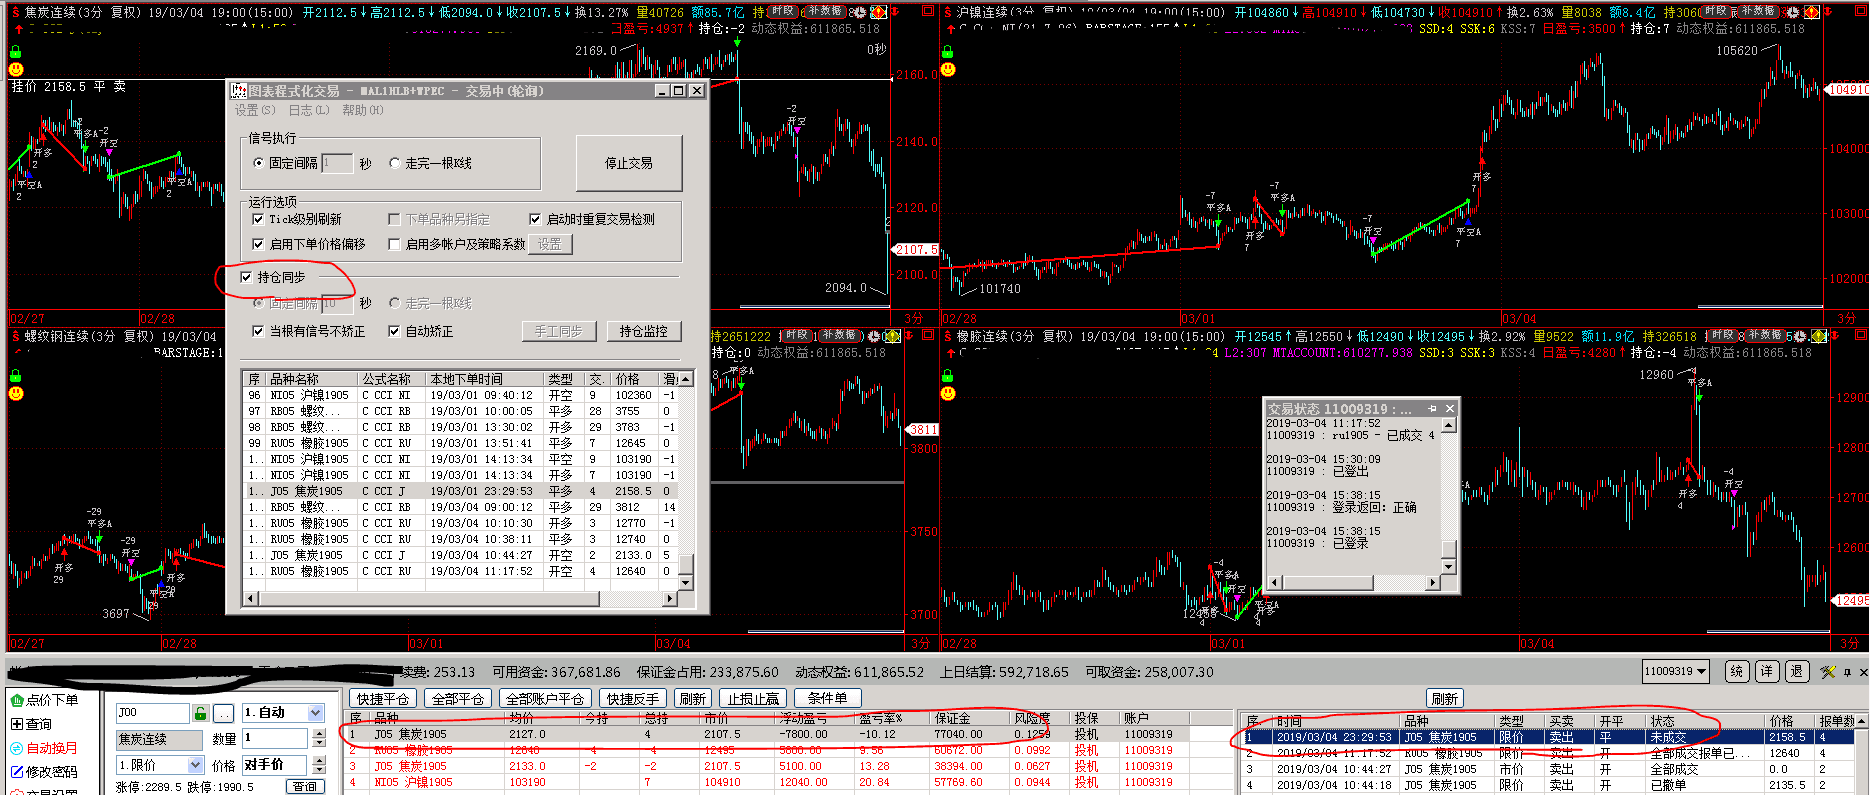Click the 条件单 button
Screen dimensions: 1870x795
827,698
